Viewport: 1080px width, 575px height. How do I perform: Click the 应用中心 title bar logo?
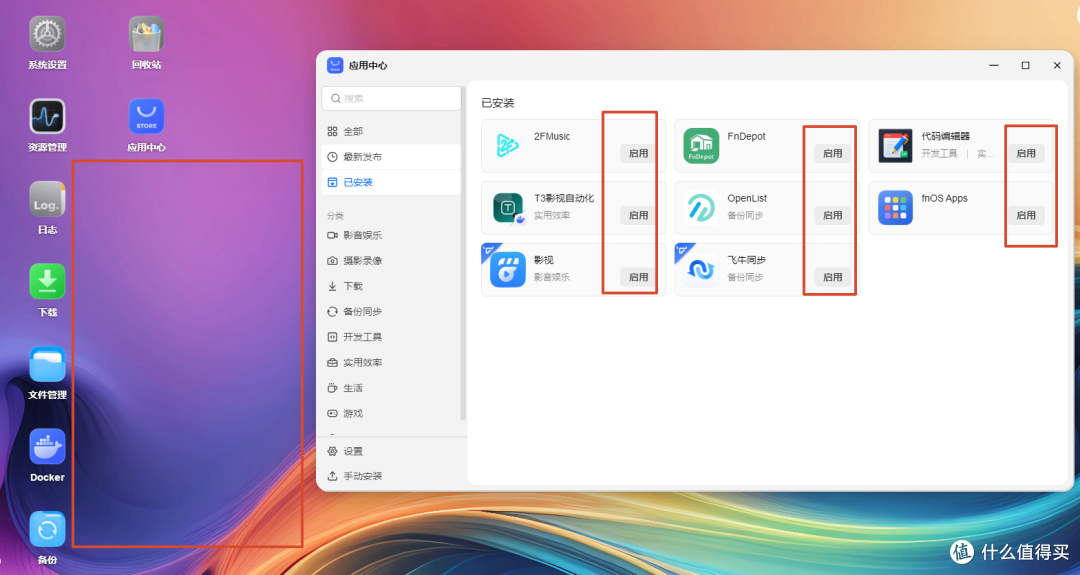tap(335, 65)
